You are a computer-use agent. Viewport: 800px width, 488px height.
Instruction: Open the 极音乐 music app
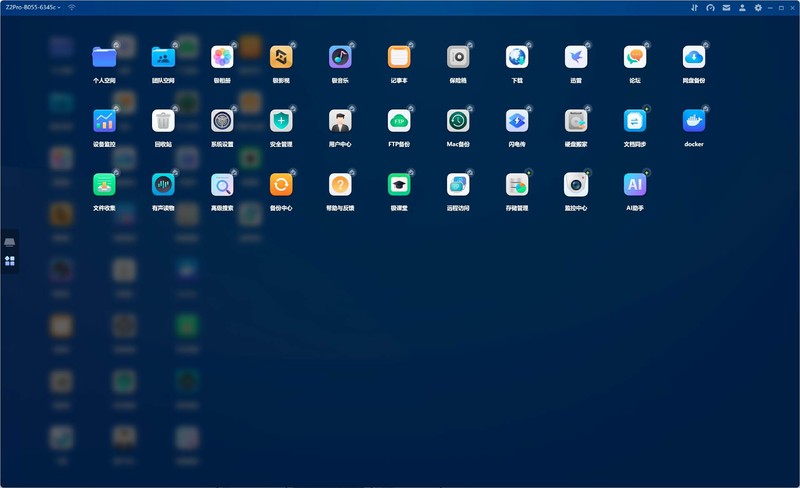tap(340, 57)
